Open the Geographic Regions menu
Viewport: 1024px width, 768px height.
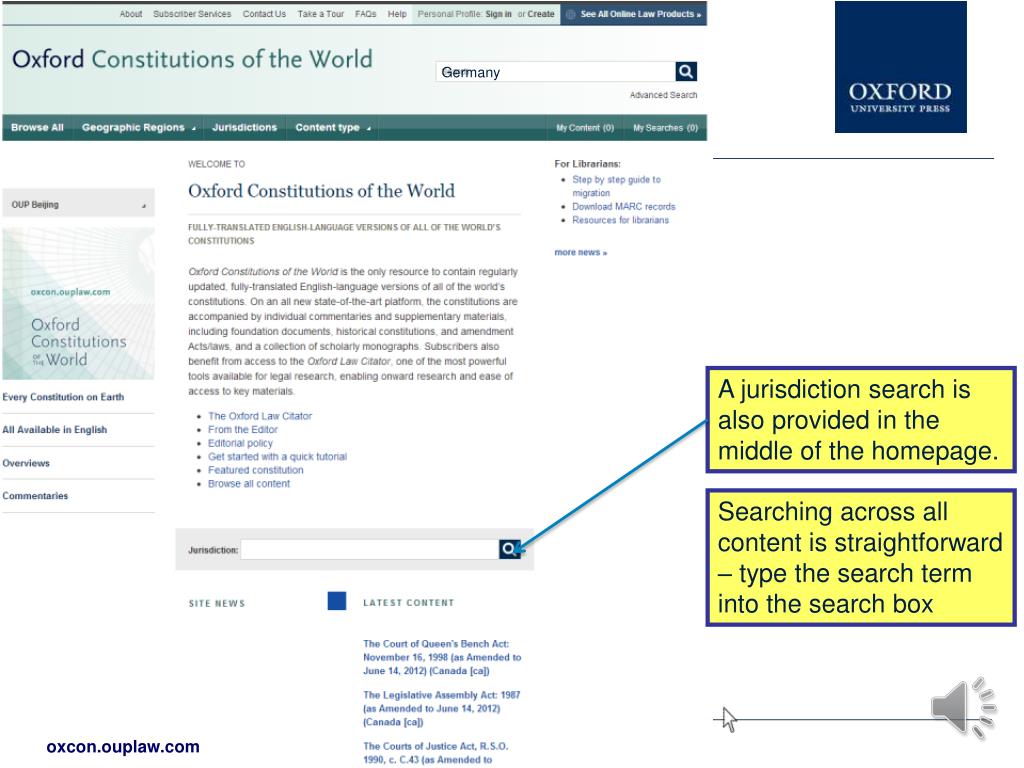(x=138, y=127)
